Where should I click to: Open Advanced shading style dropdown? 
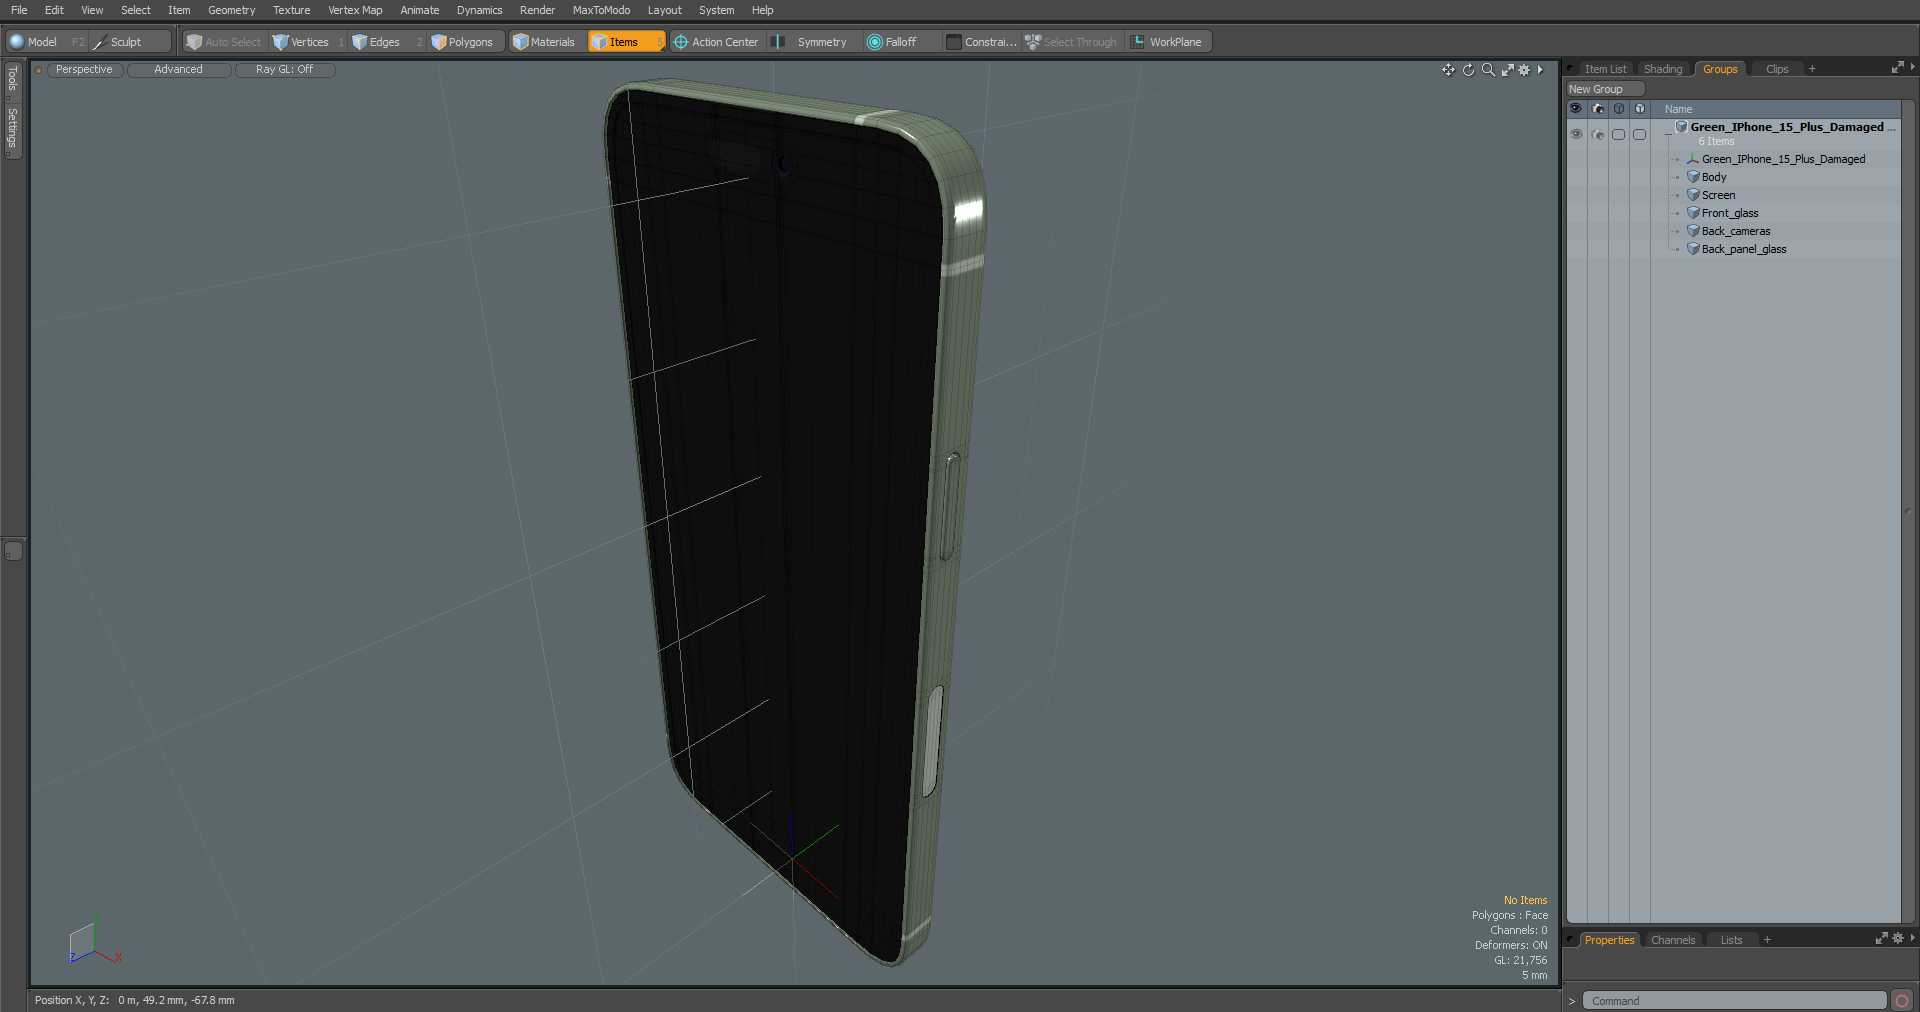178,70
